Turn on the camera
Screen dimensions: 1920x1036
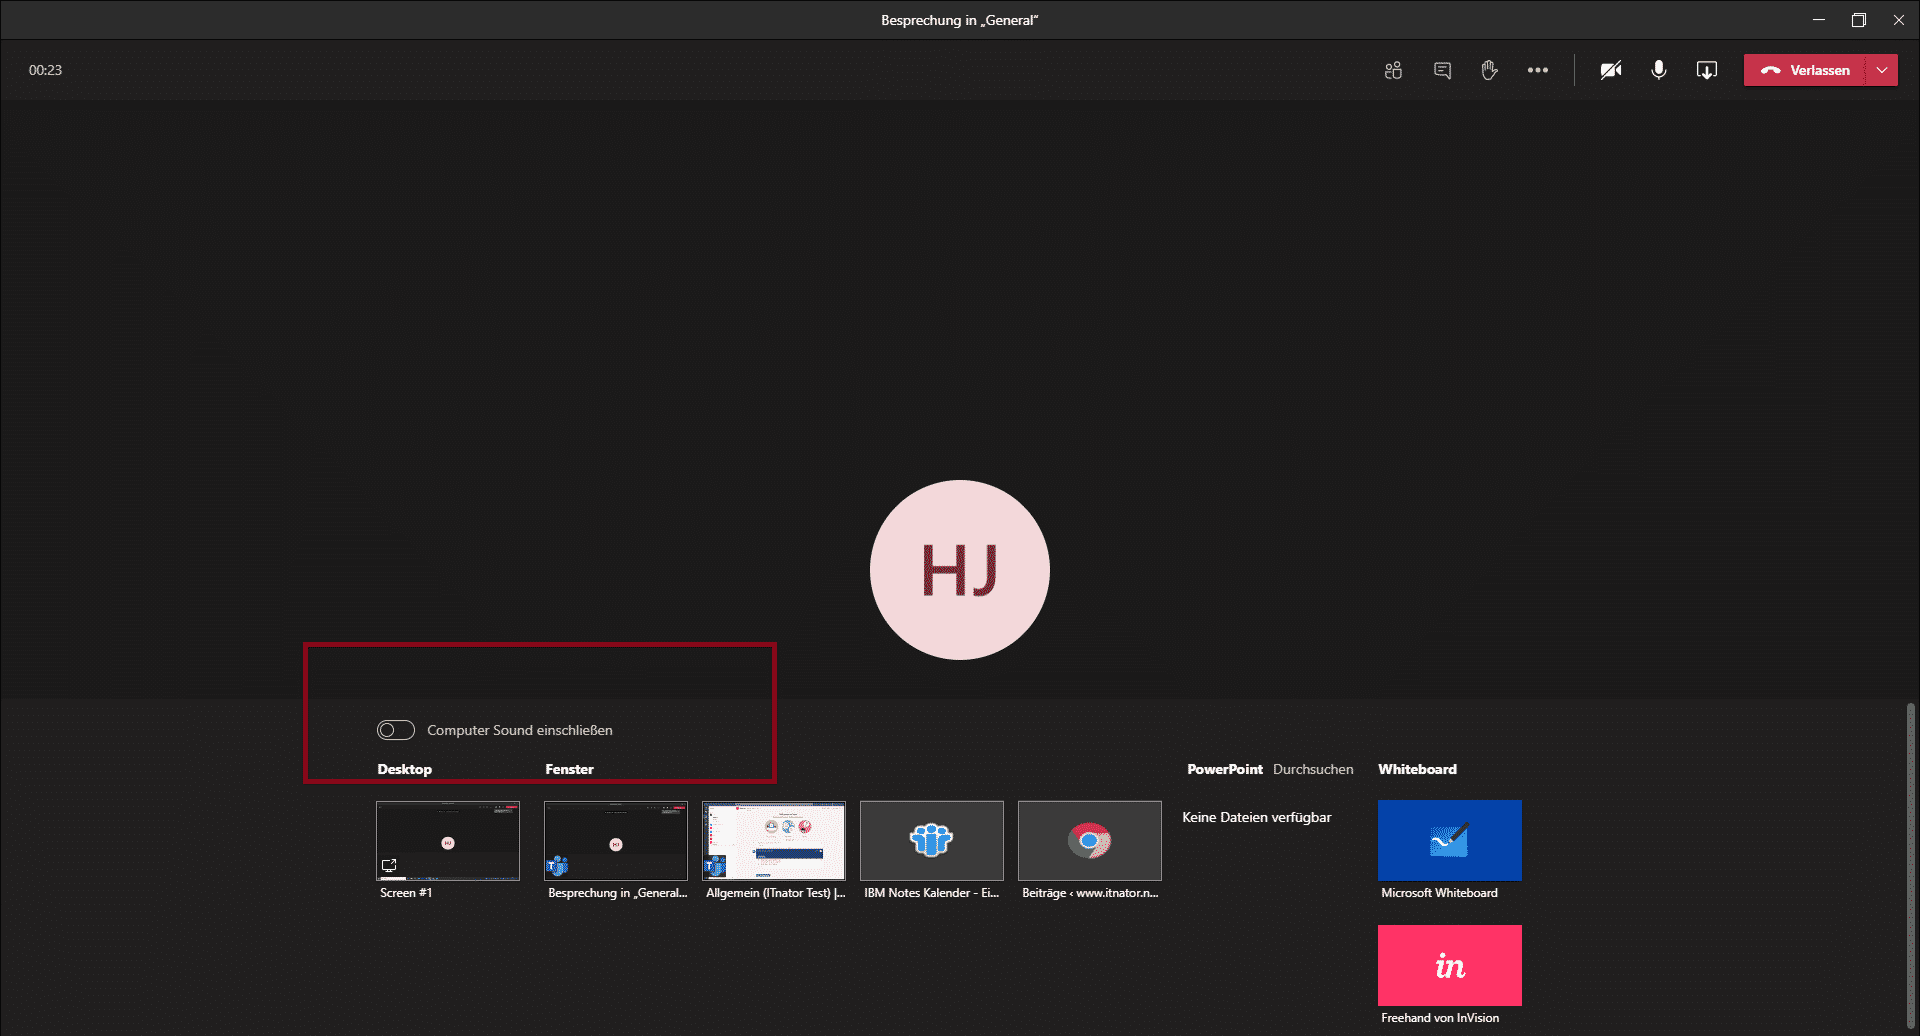click(1610, 70)
